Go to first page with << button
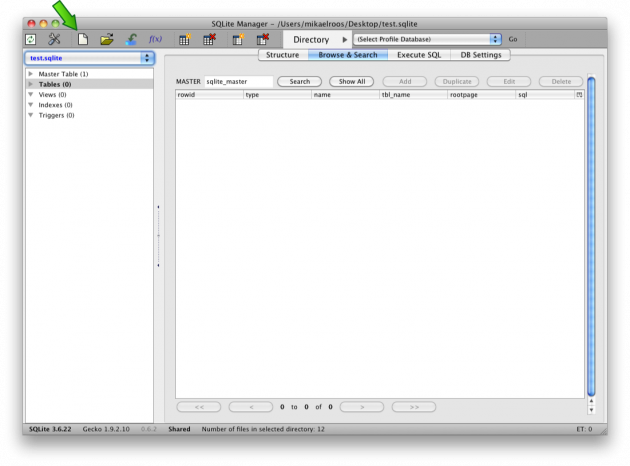 click(x=199, y=407)
